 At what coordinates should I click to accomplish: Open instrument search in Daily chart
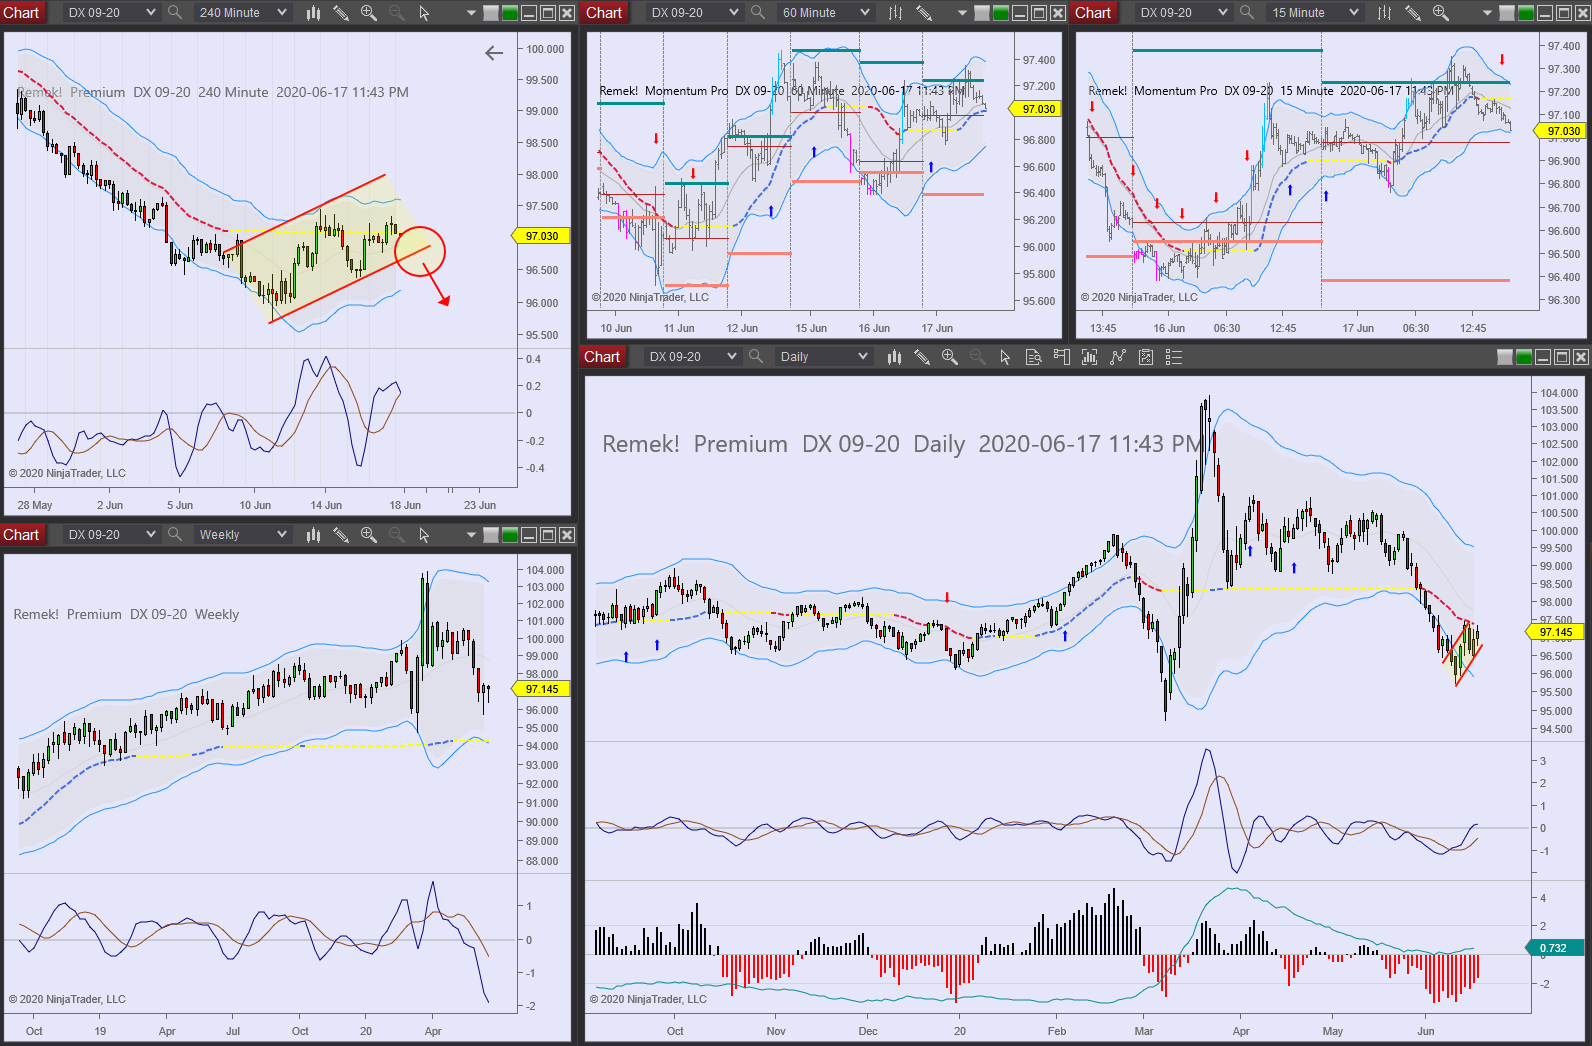(x=756, y=357)
